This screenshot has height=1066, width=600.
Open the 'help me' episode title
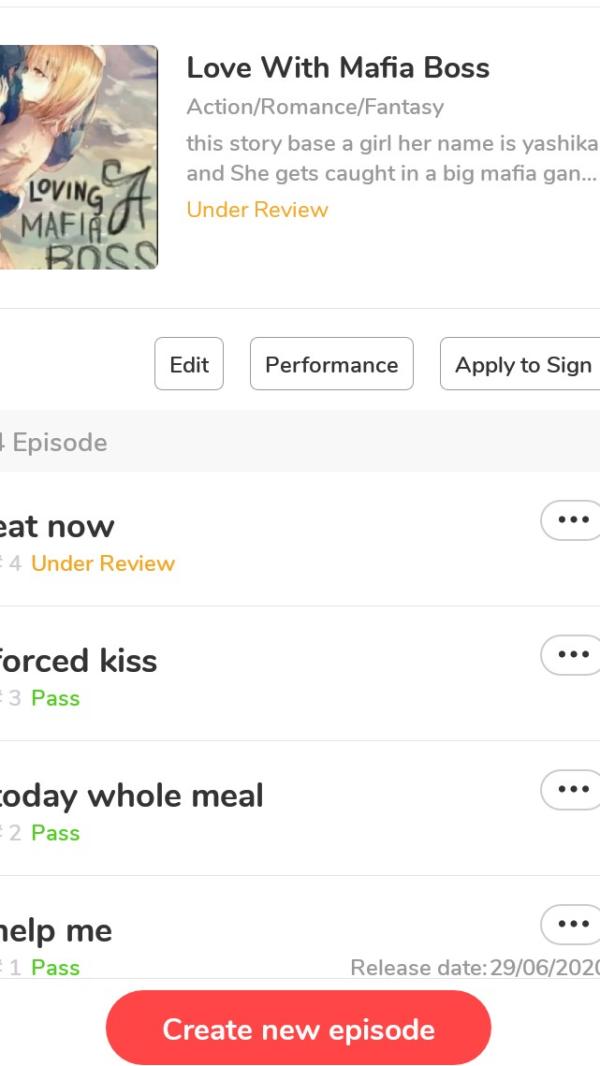click(56, 931)
